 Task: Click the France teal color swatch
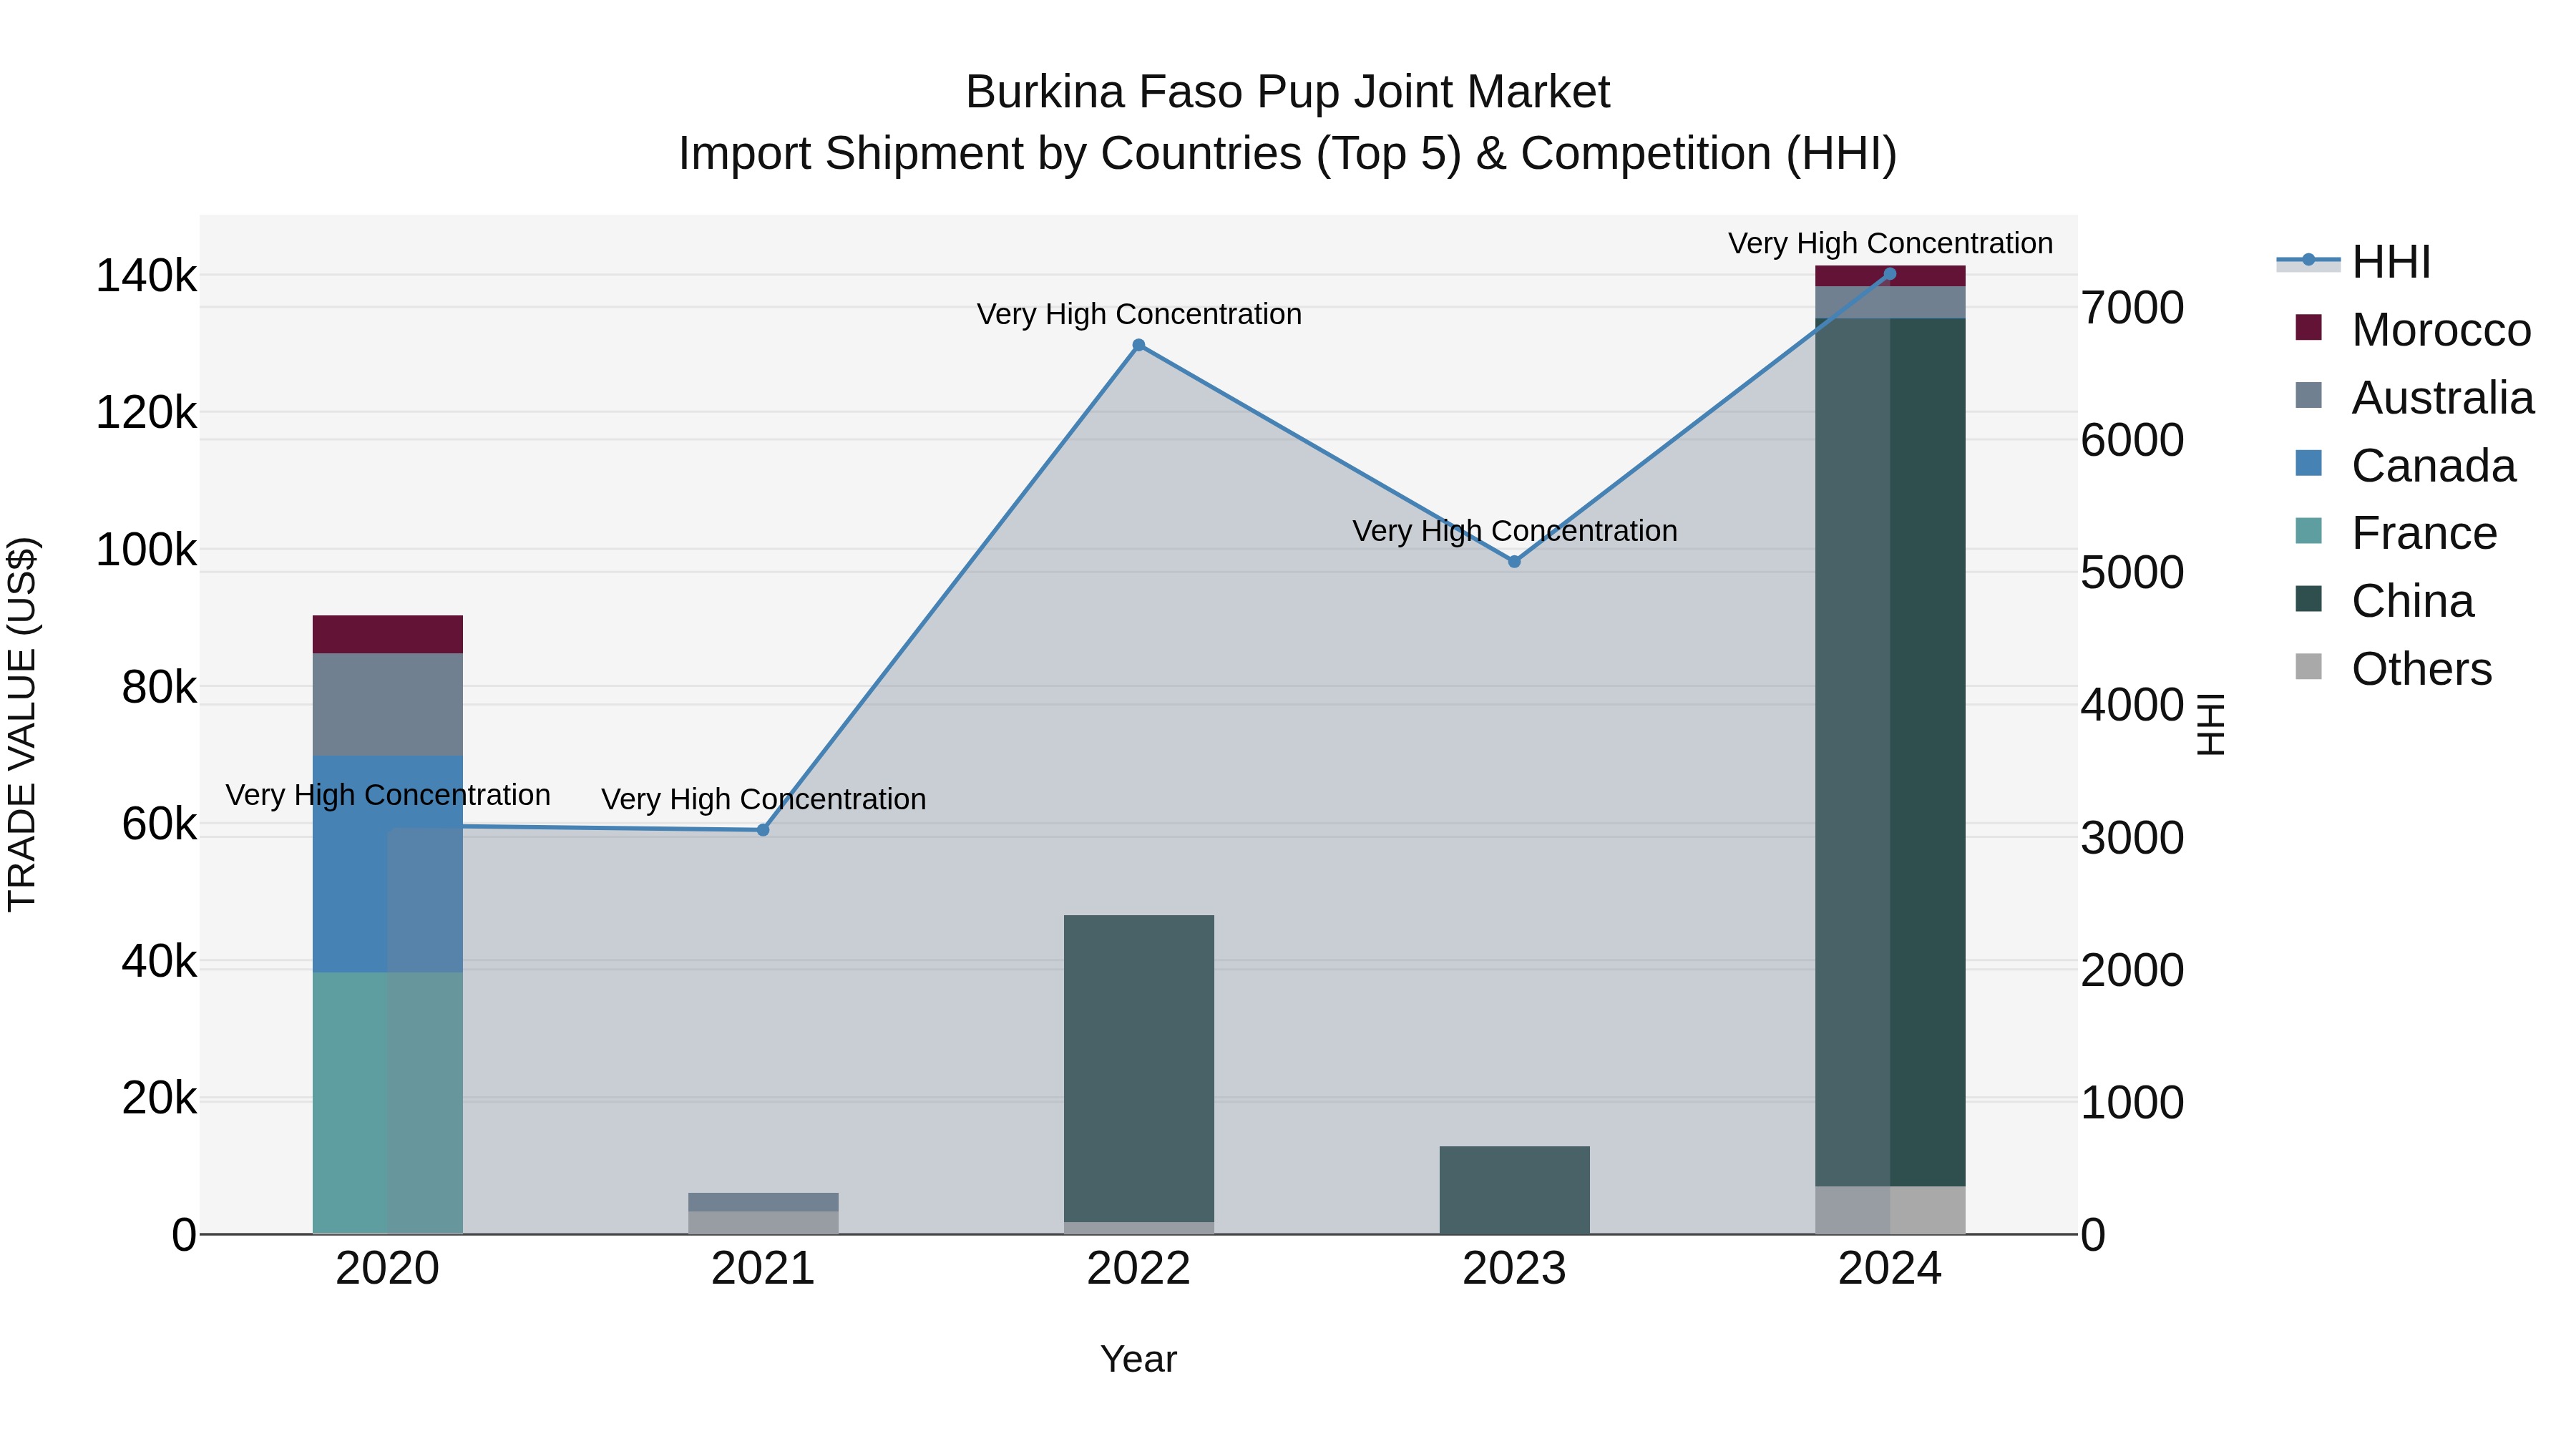[x=2308, y=530]
